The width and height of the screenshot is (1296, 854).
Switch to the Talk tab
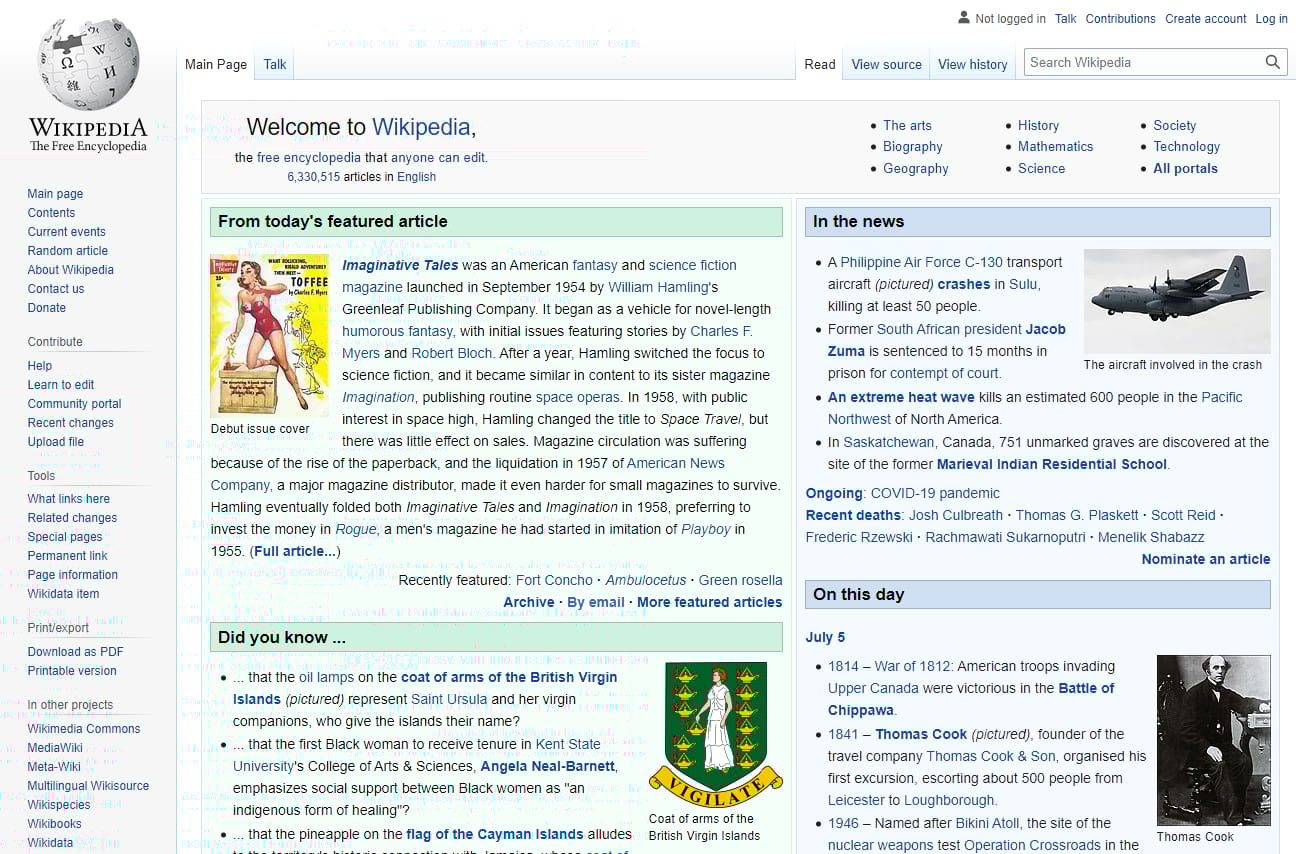(x=274, y=63)
